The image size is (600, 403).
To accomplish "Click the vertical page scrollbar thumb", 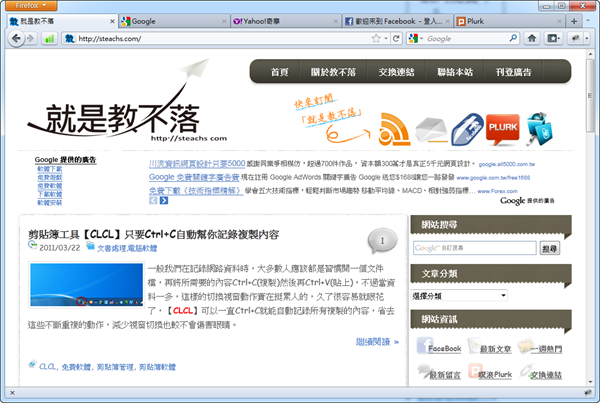I will pos(590,95).
